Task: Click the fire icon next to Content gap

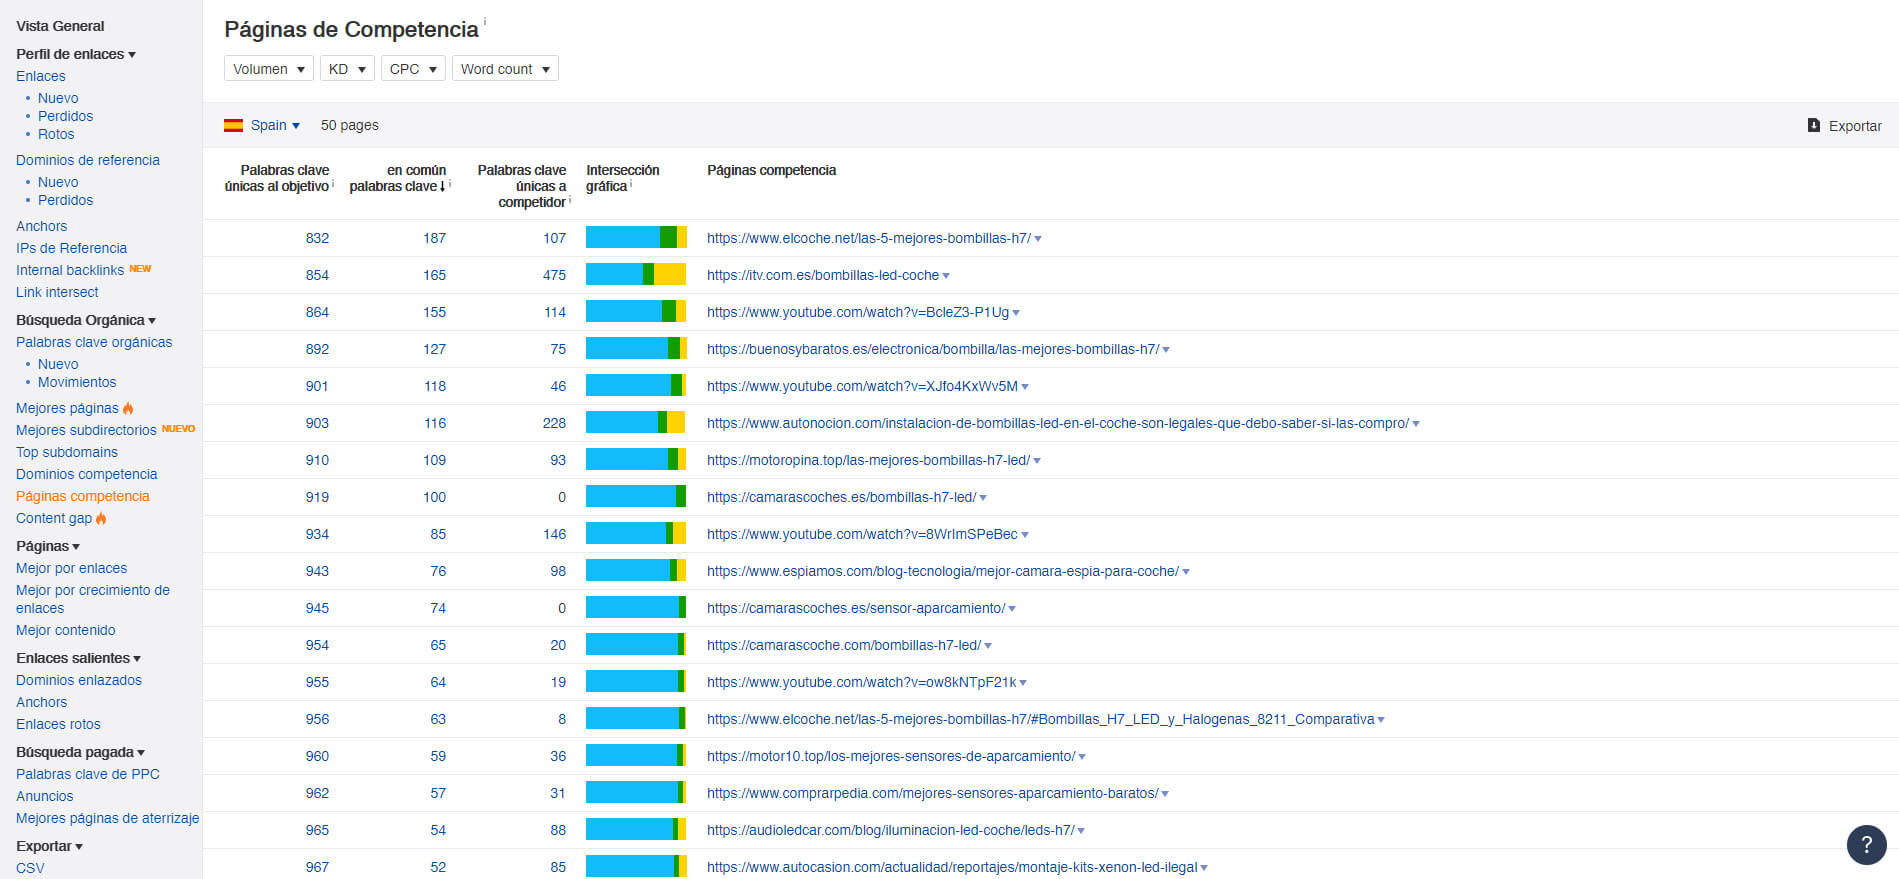Action: 101,518
